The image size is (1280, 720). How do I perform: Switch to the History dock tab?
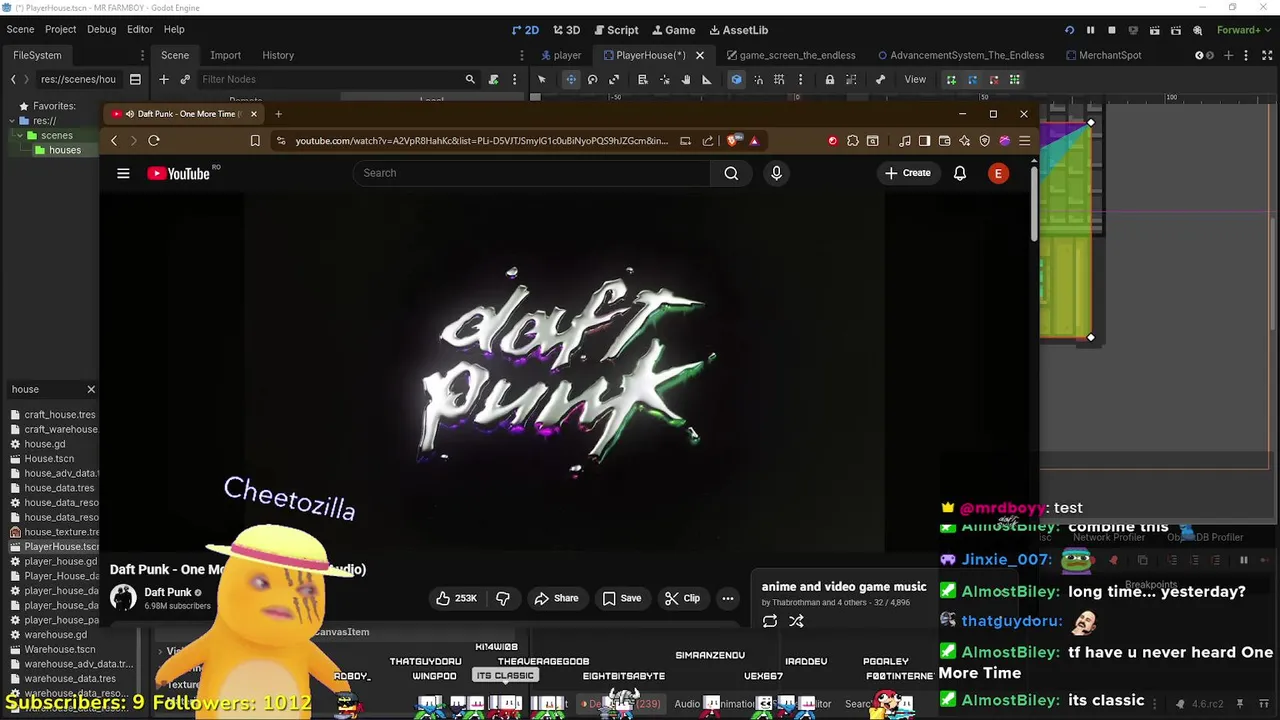278,55
